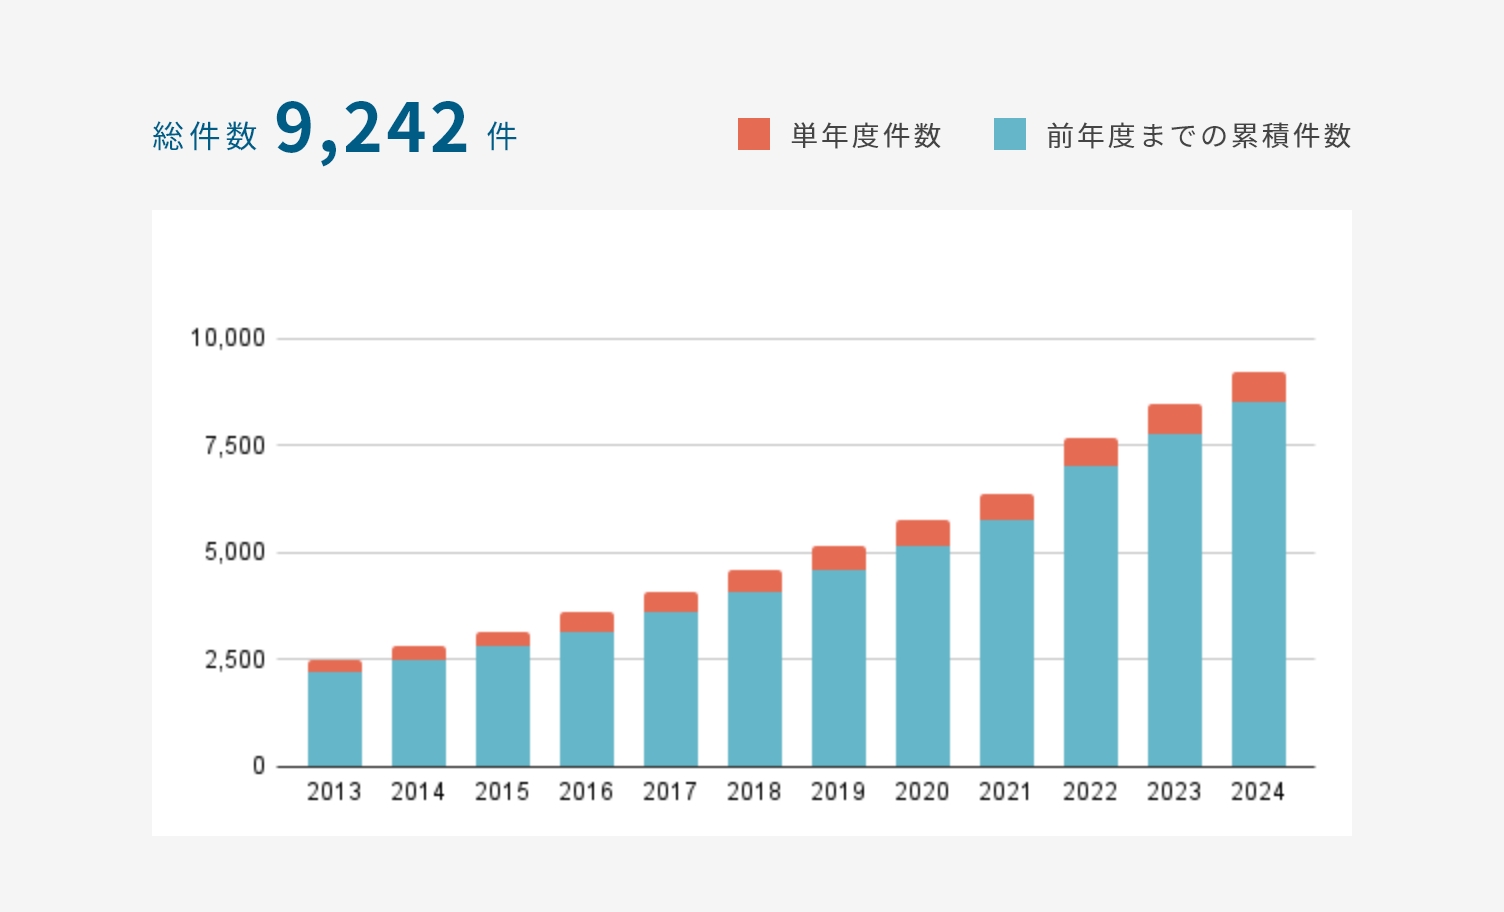This screenshot has width=1504, height=912.
Task: Select the 10,000 y-axis label
Action: tap(228, 338)
